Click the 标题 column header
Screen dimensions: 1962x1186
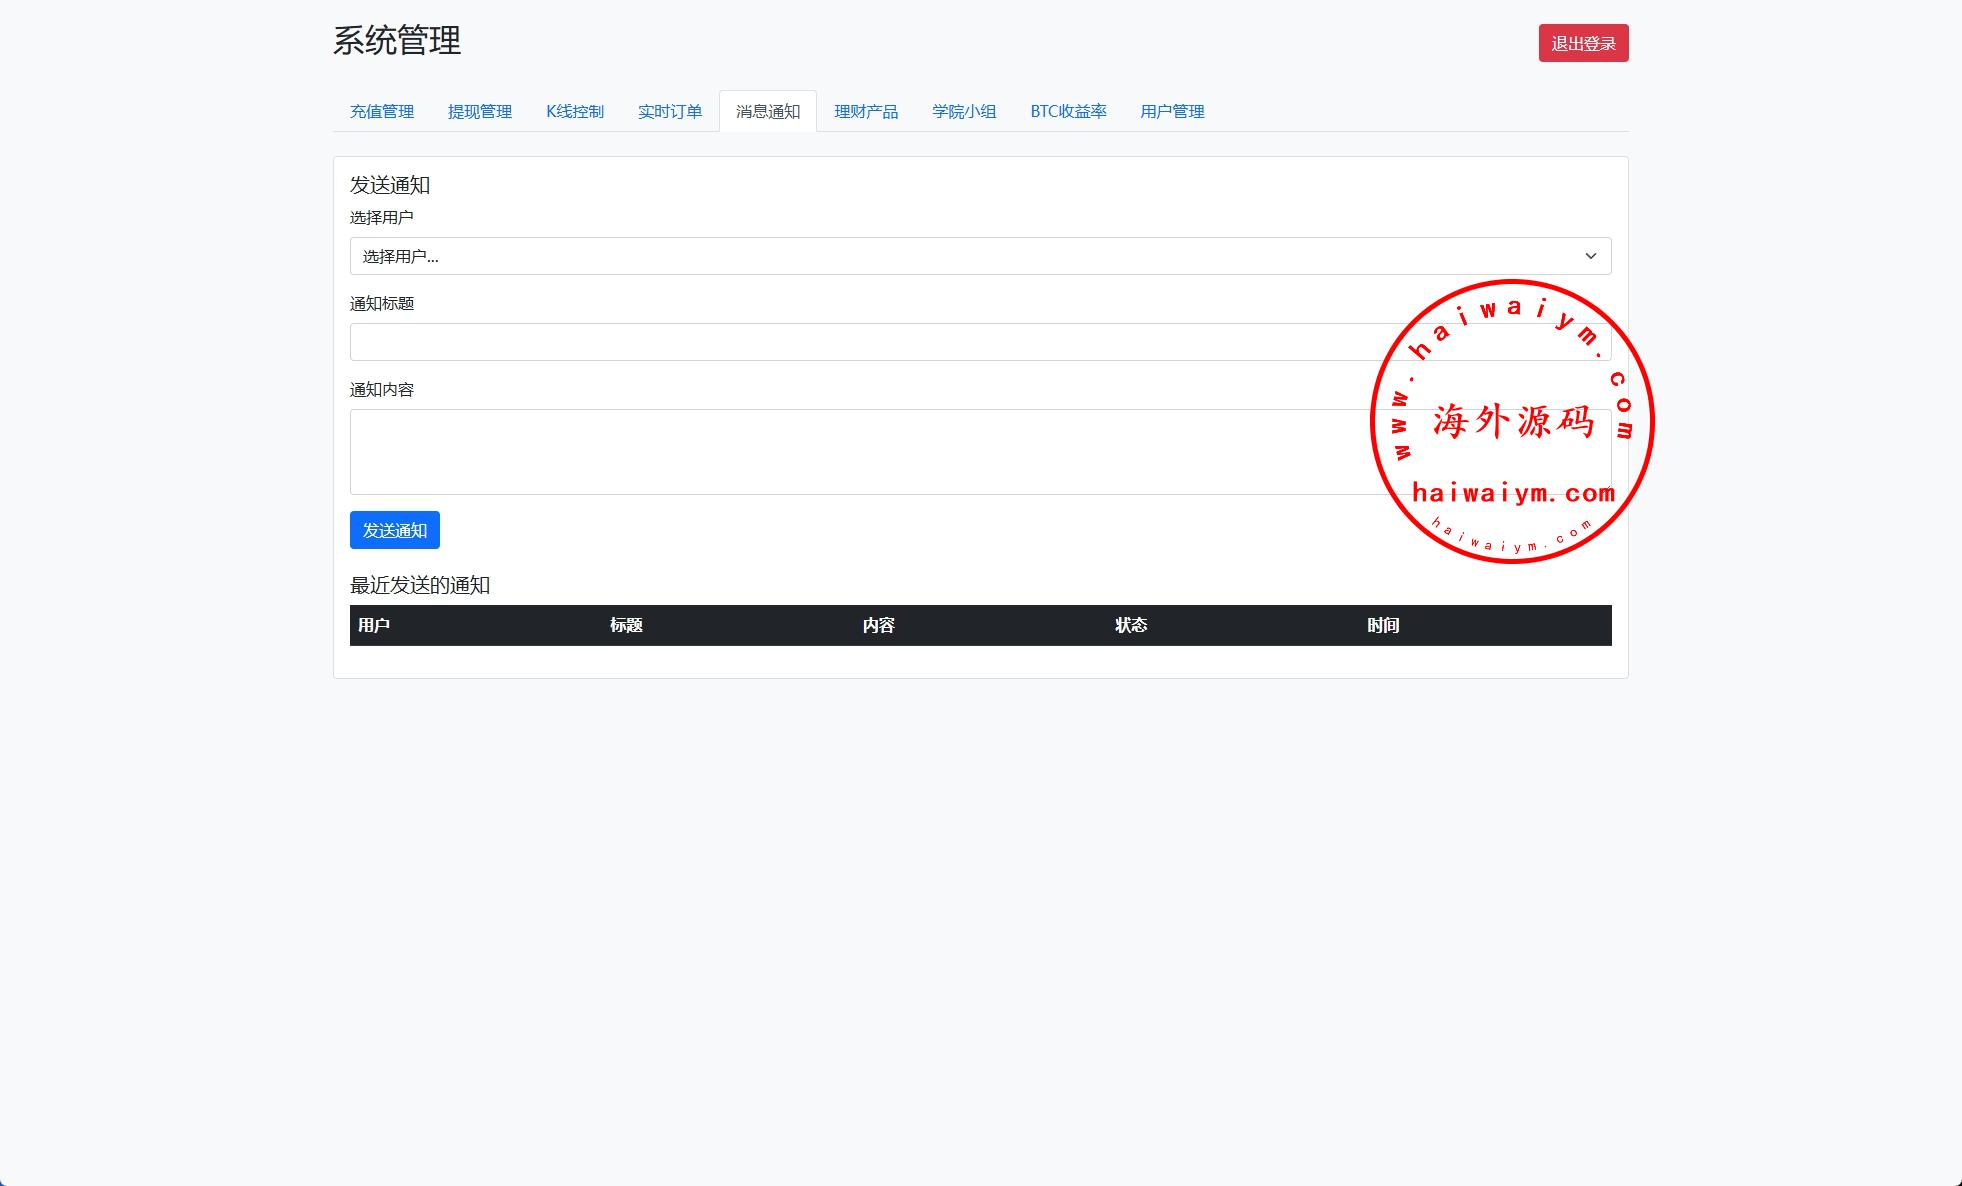(x=626, y=625)
